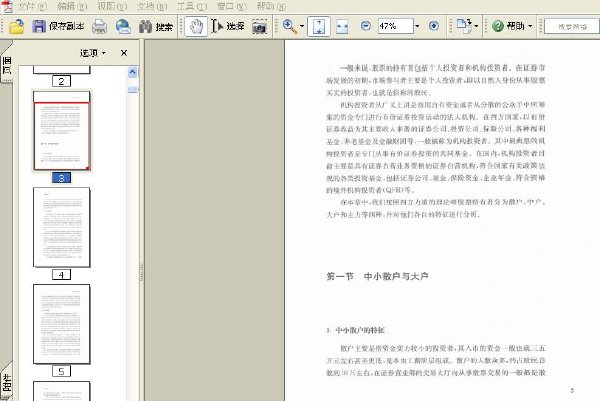Click the Help text label in toolbar

tap(515, 26)
